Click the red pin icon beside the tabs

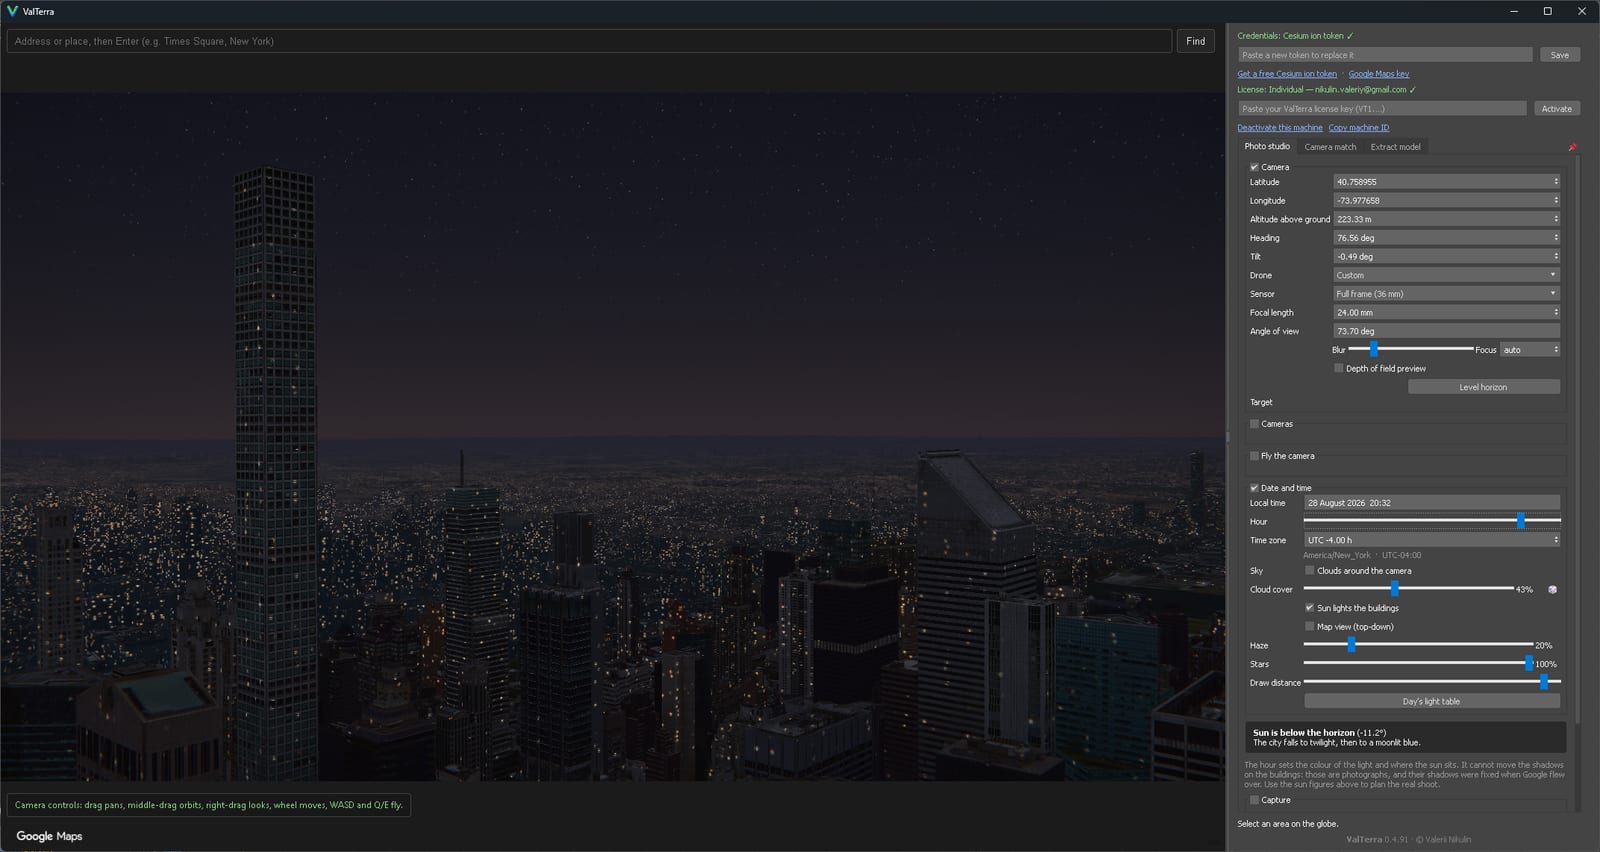click(x=1572, y=147)
